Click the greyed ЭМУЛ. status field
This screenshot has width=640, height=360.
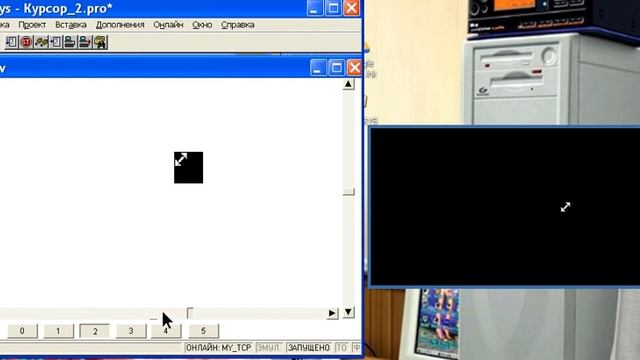pyautogui.click(x=269, y=348)
